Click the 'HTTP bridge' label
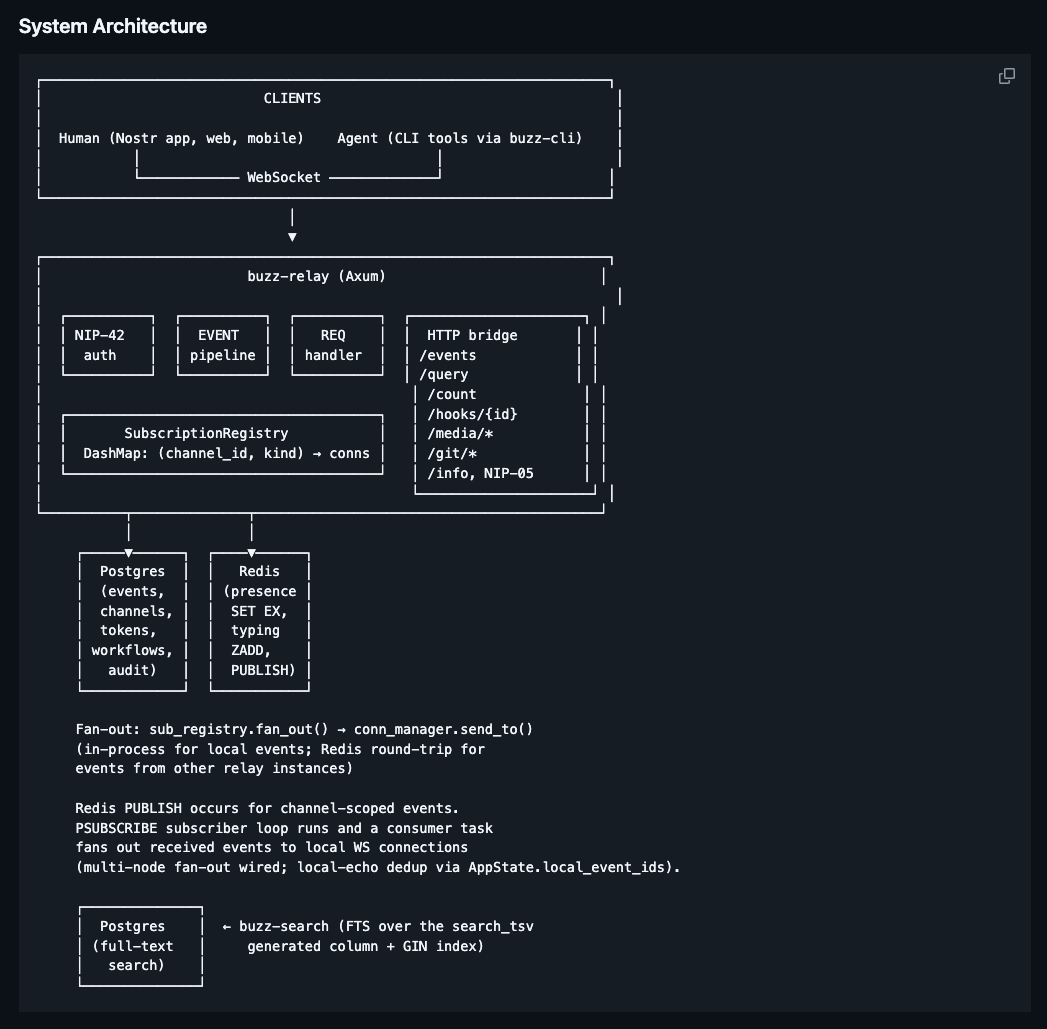Screen dimensions: 1047x1029 472,335
